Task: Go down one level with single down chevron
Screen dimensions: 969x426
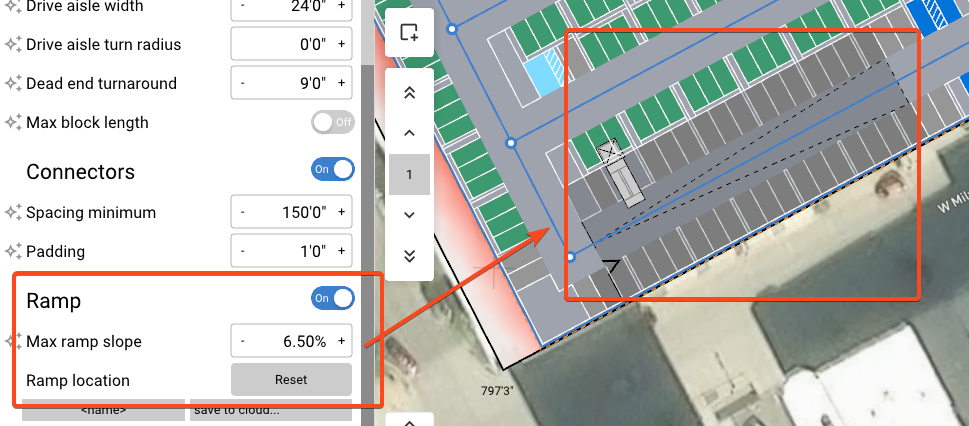Action: pos(409,215)
